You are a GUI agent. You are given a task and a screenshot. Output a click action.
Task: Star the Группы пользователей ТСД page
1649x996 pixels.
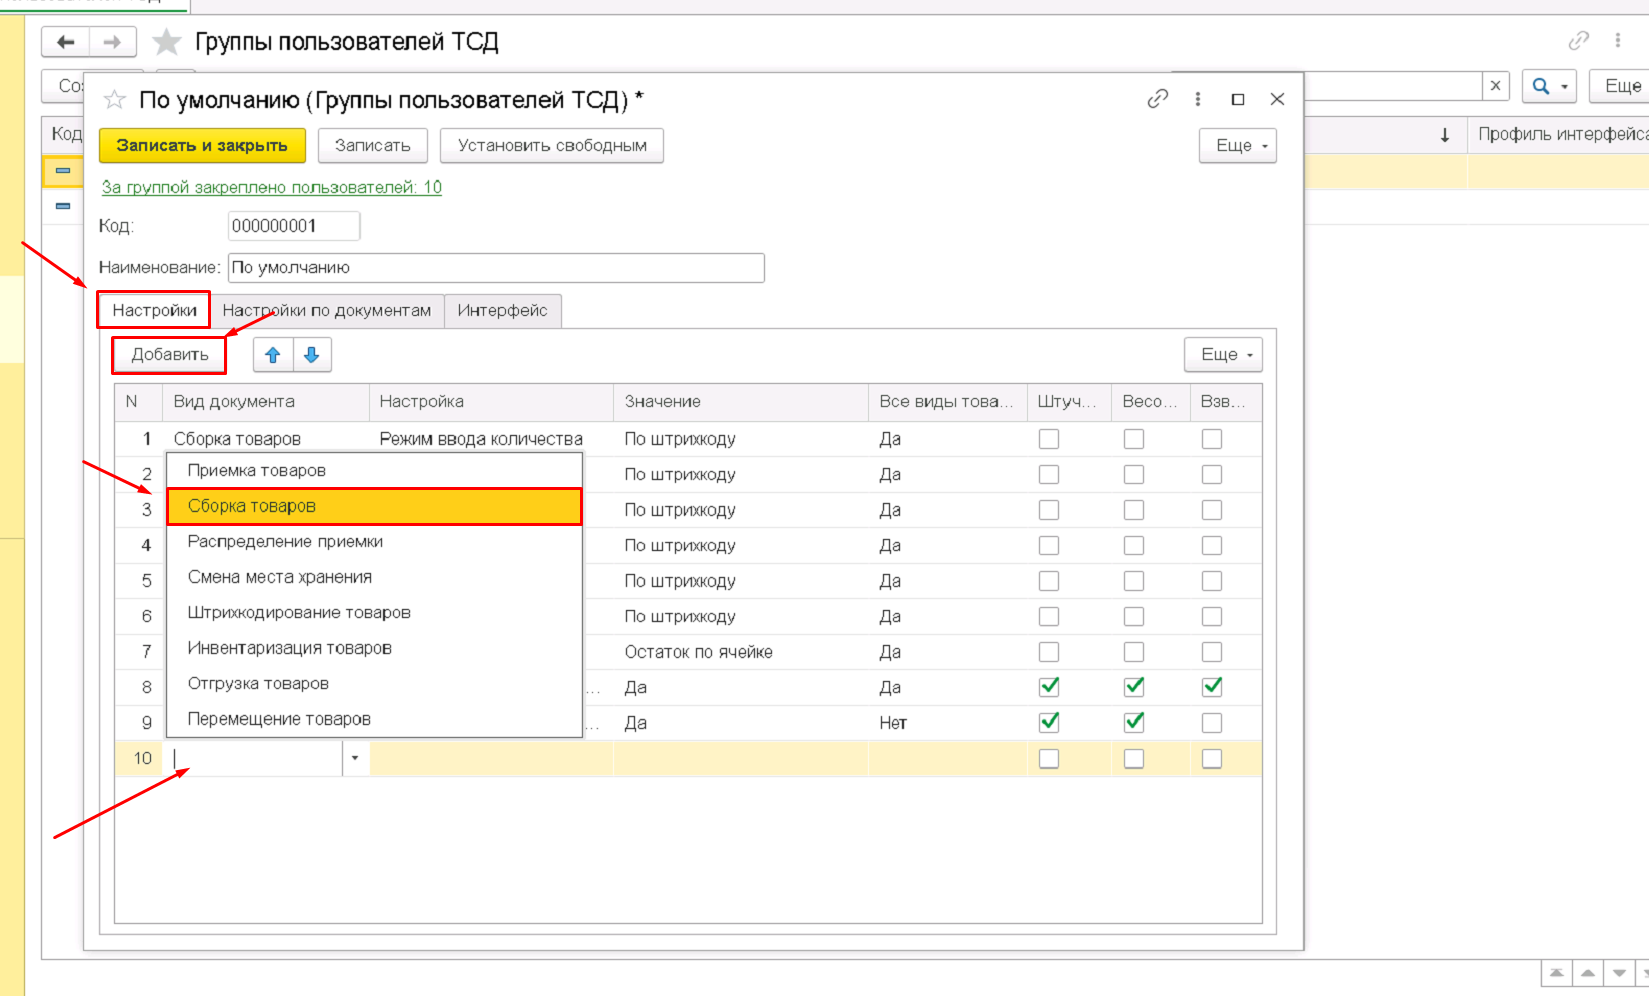(x=166, y=42)
